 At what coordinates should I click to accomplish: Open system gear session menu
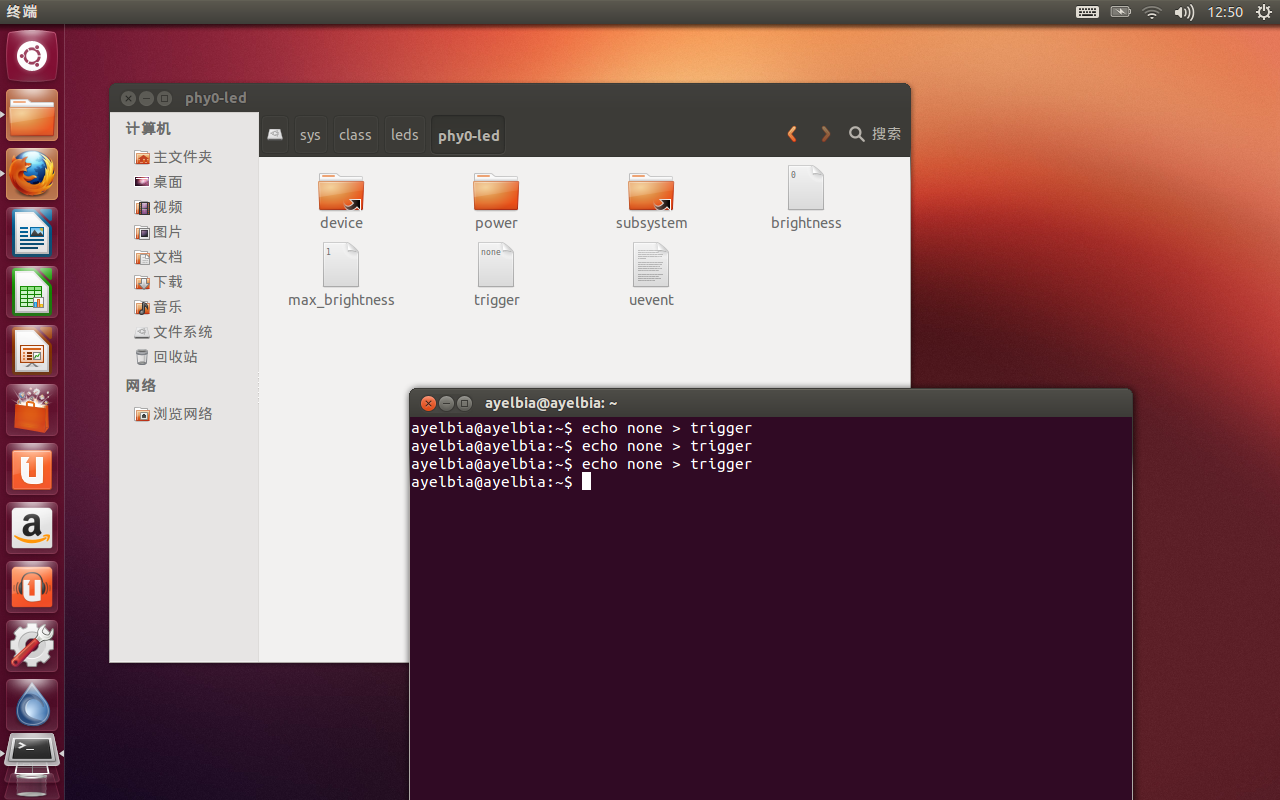1264,12
